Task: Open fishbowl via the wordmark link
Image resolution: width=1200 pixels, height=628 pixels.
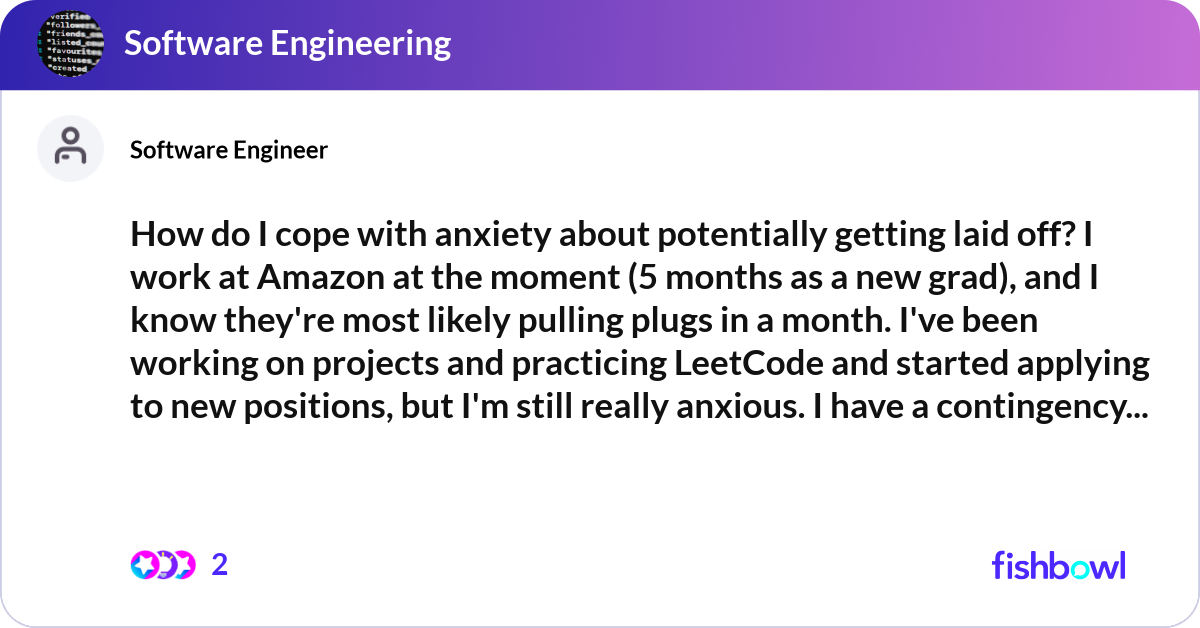Action: coord(1058,565)
